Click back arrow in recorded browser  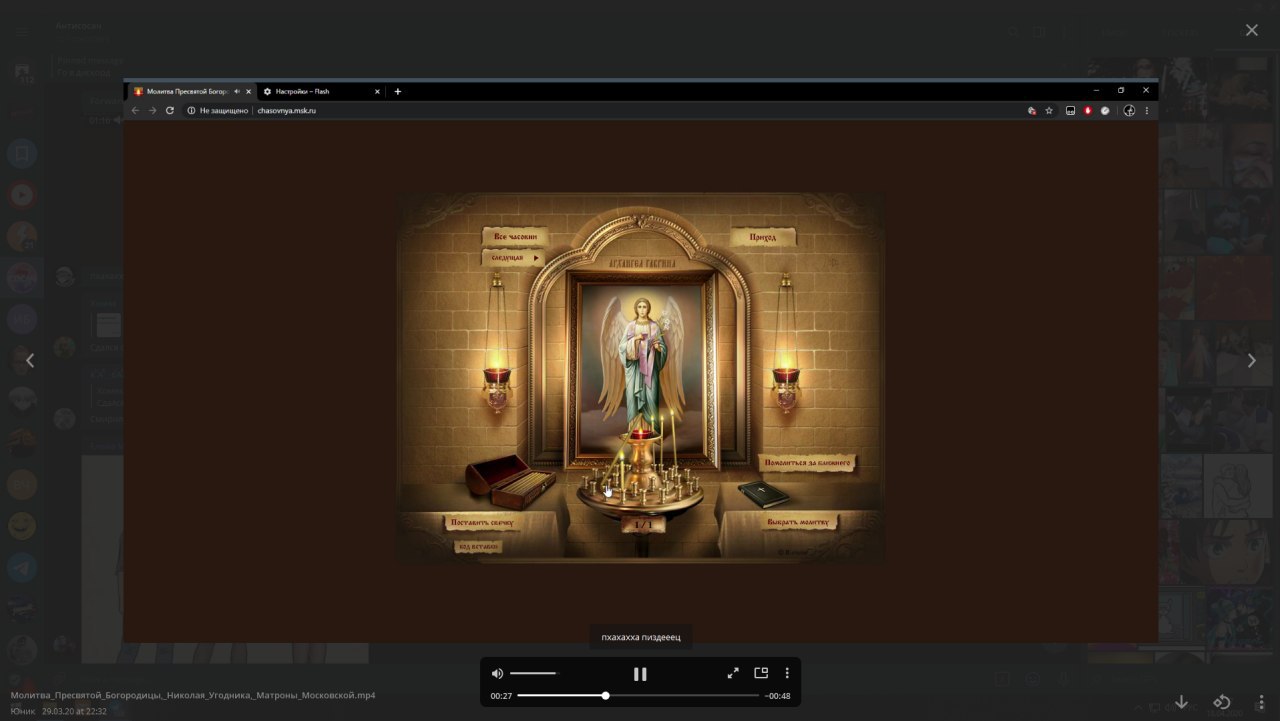point(136,111)
